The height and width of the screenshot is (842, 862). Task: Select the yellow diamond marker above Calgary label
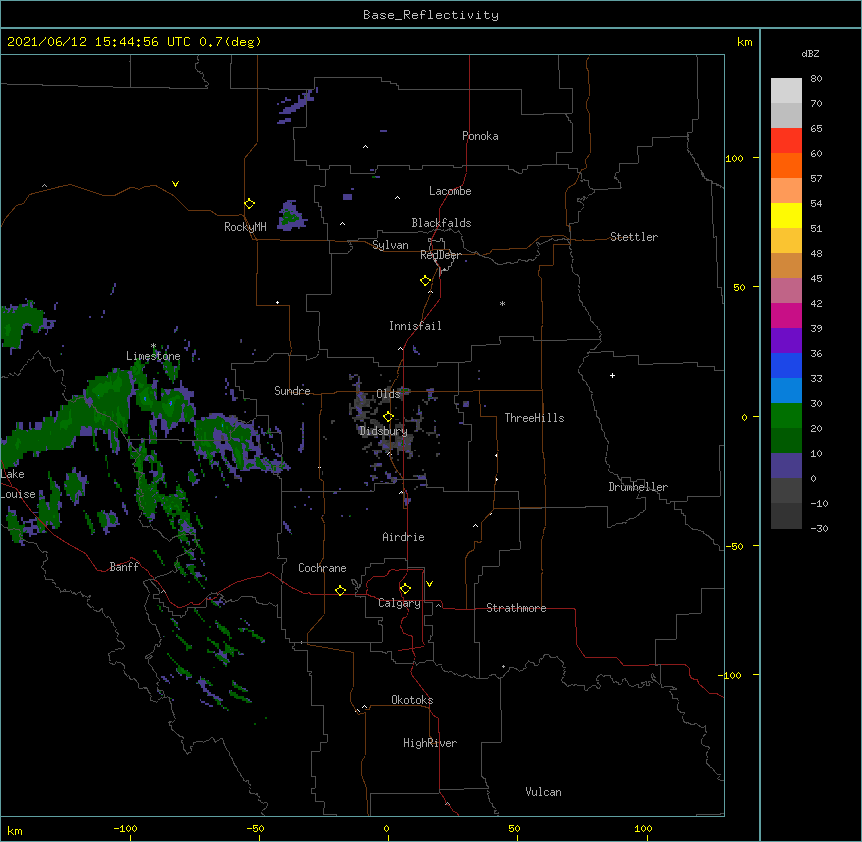pyautogui.click(x=405, y=589)
